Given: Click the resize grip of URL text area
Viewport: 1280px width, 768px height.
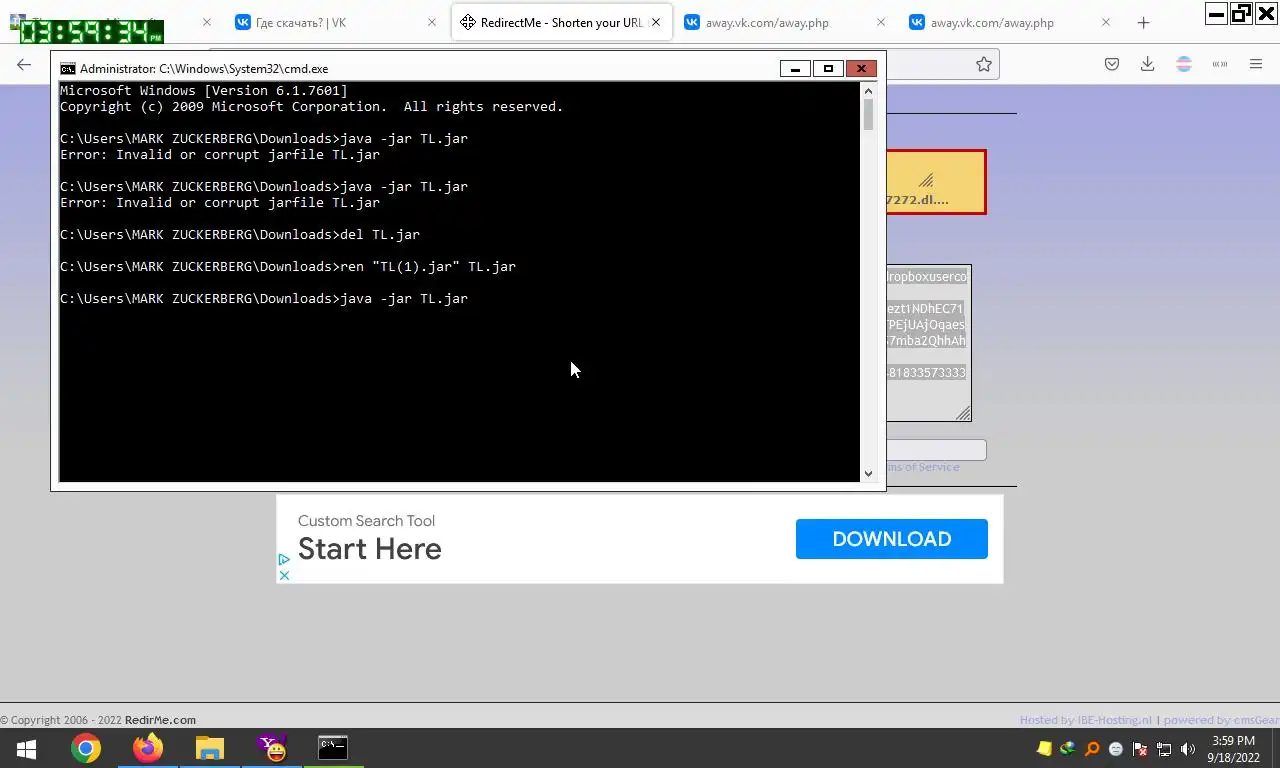Looking at the screenshot, I should 963,413.
